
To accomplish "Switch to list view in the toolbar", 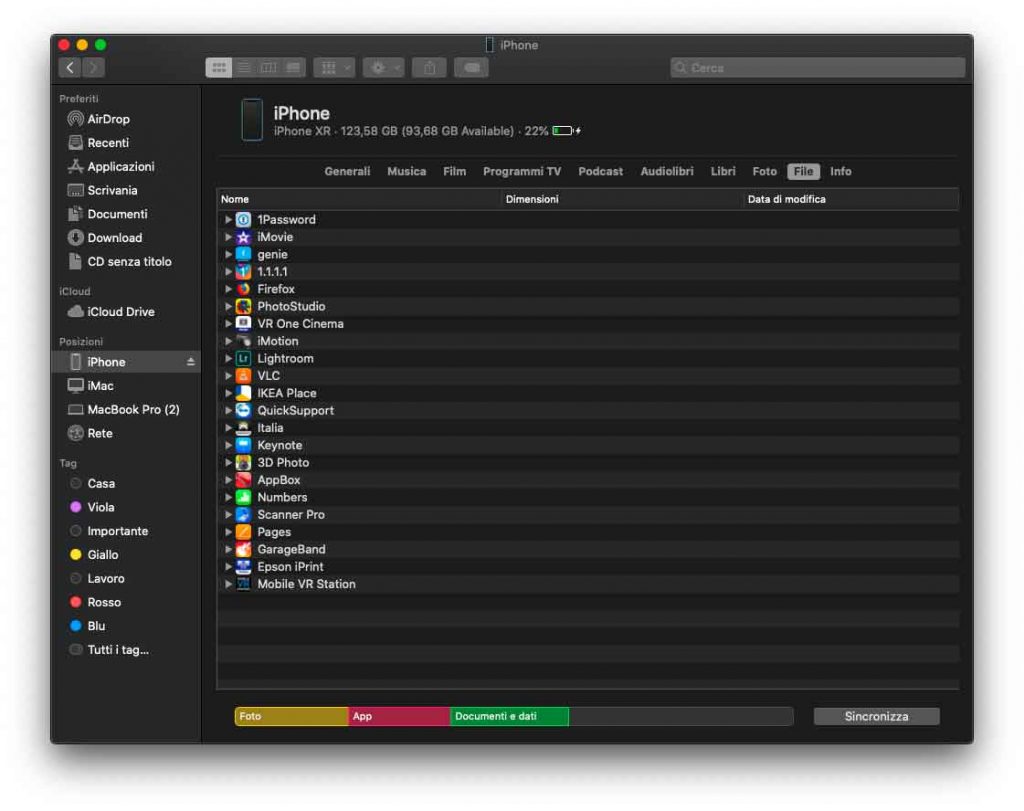I will click(244, 68).
